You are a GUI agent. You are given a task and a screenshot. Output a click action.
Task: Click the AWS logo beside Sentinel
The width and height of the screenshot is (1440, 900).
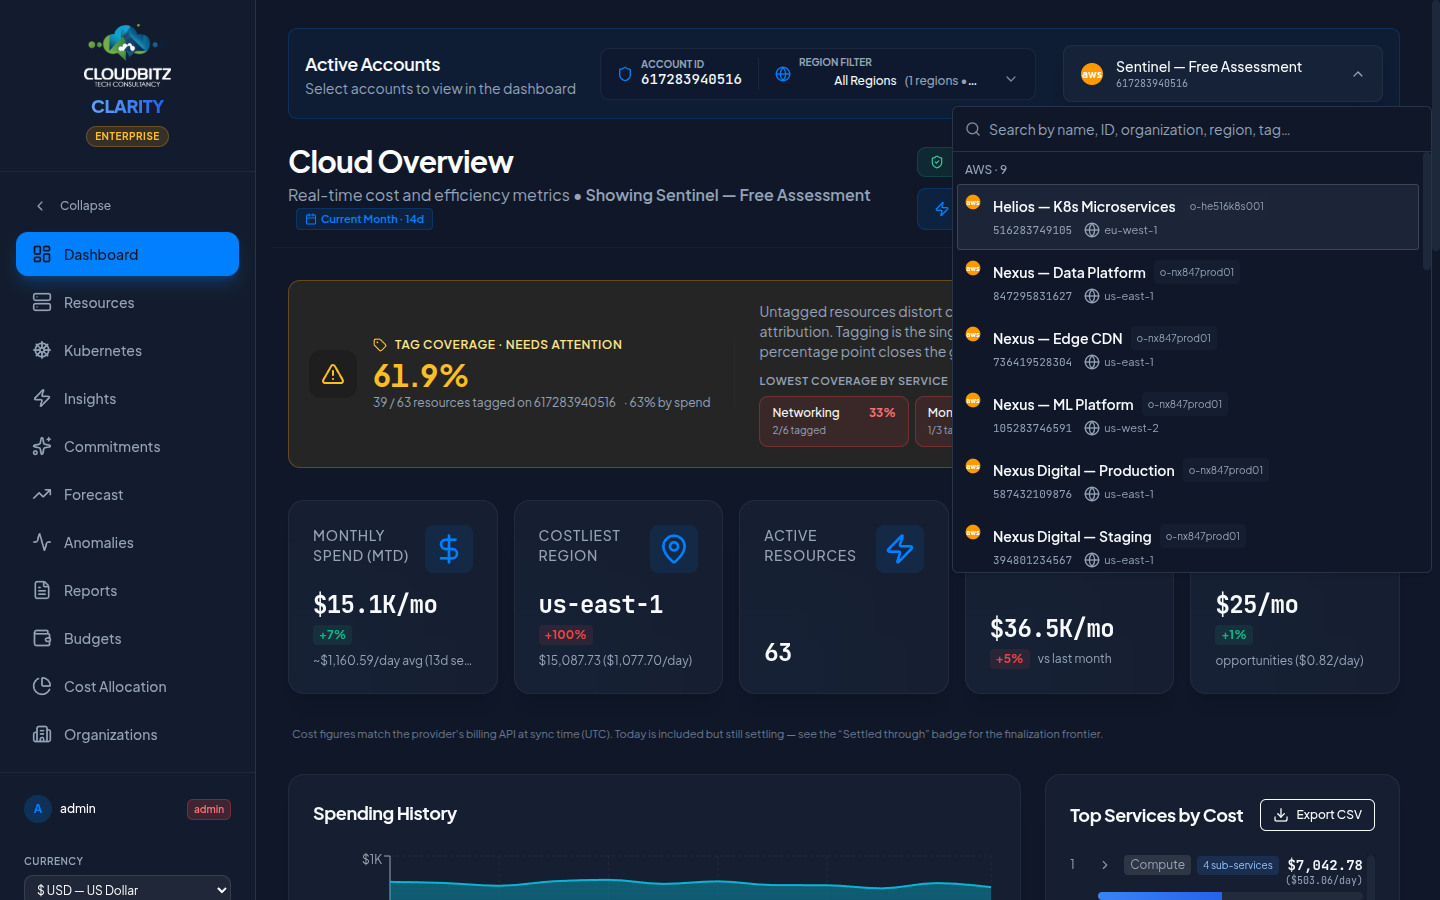pos(1092,74)
